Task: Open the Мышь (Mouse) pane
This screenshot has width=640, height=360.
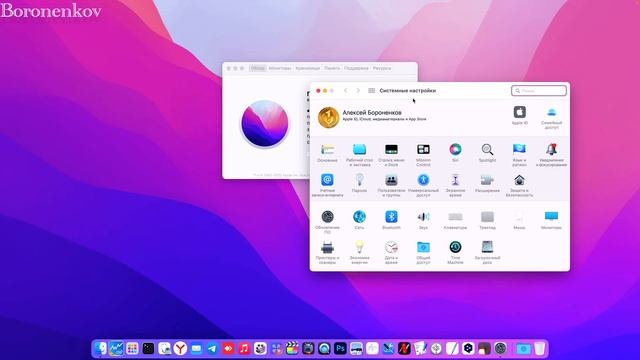Action: [x=519, y=217]
